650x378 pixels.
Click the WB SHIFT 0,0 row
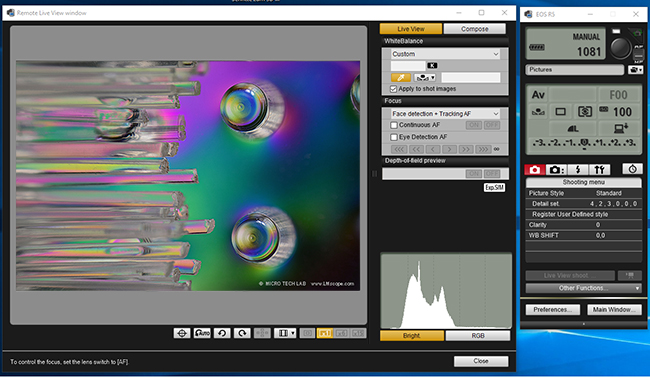click(x=584, y=235)
